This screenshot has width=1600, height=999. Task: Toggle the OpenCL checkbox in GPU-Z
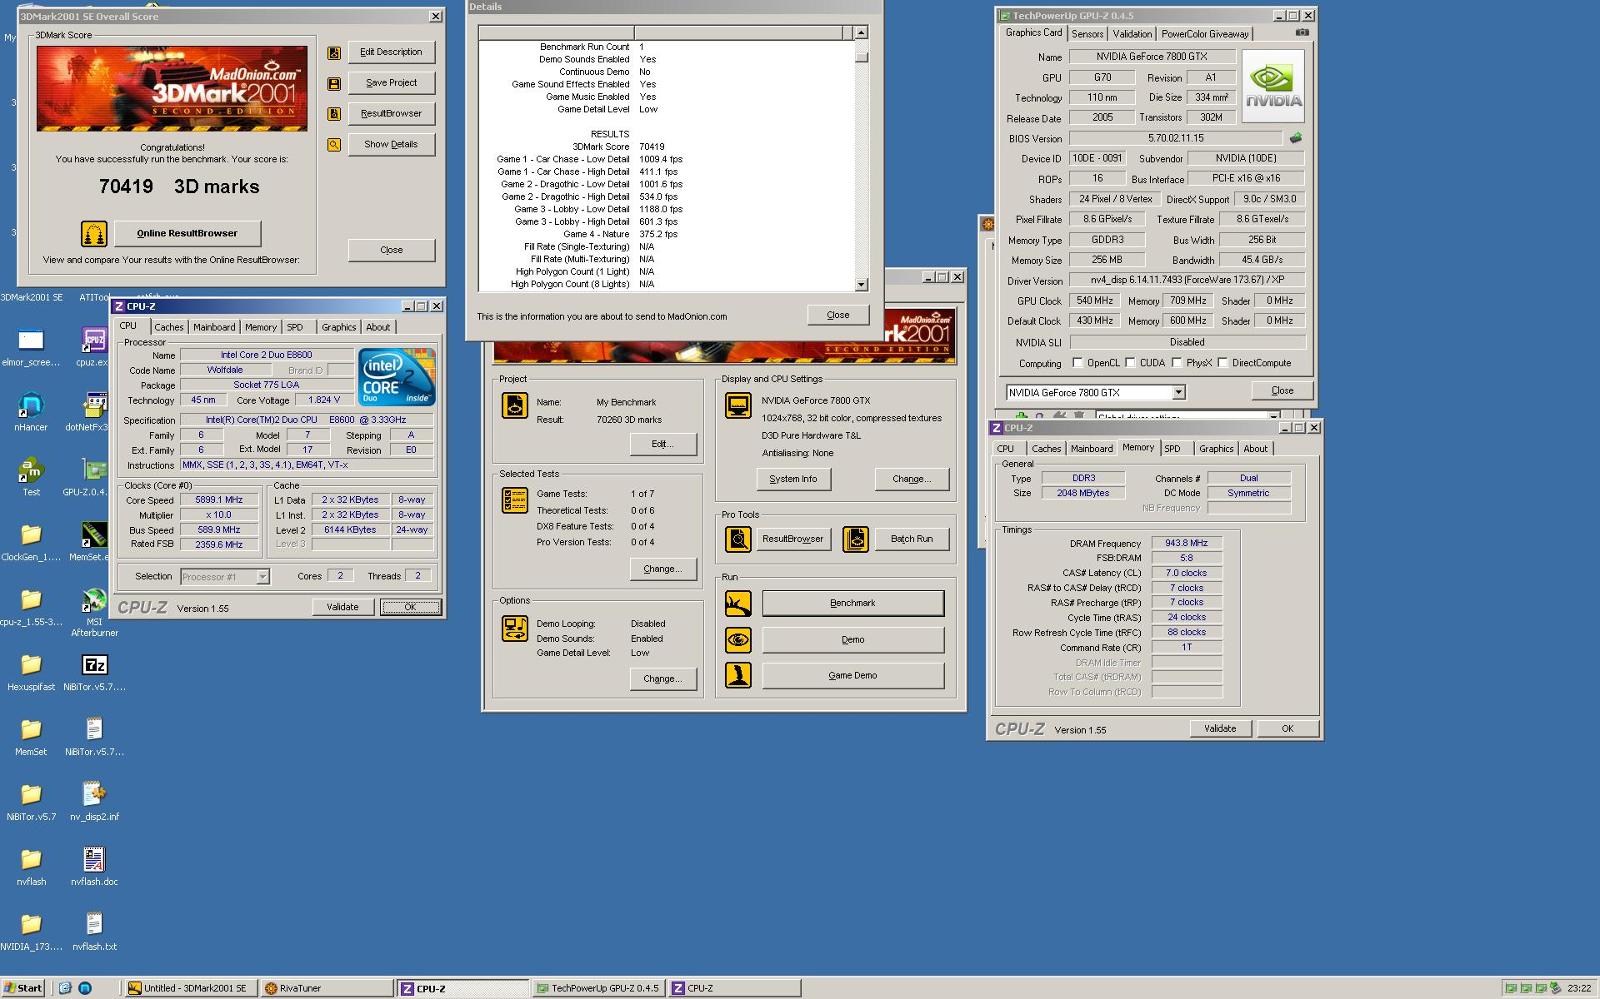coord(1078,363)
